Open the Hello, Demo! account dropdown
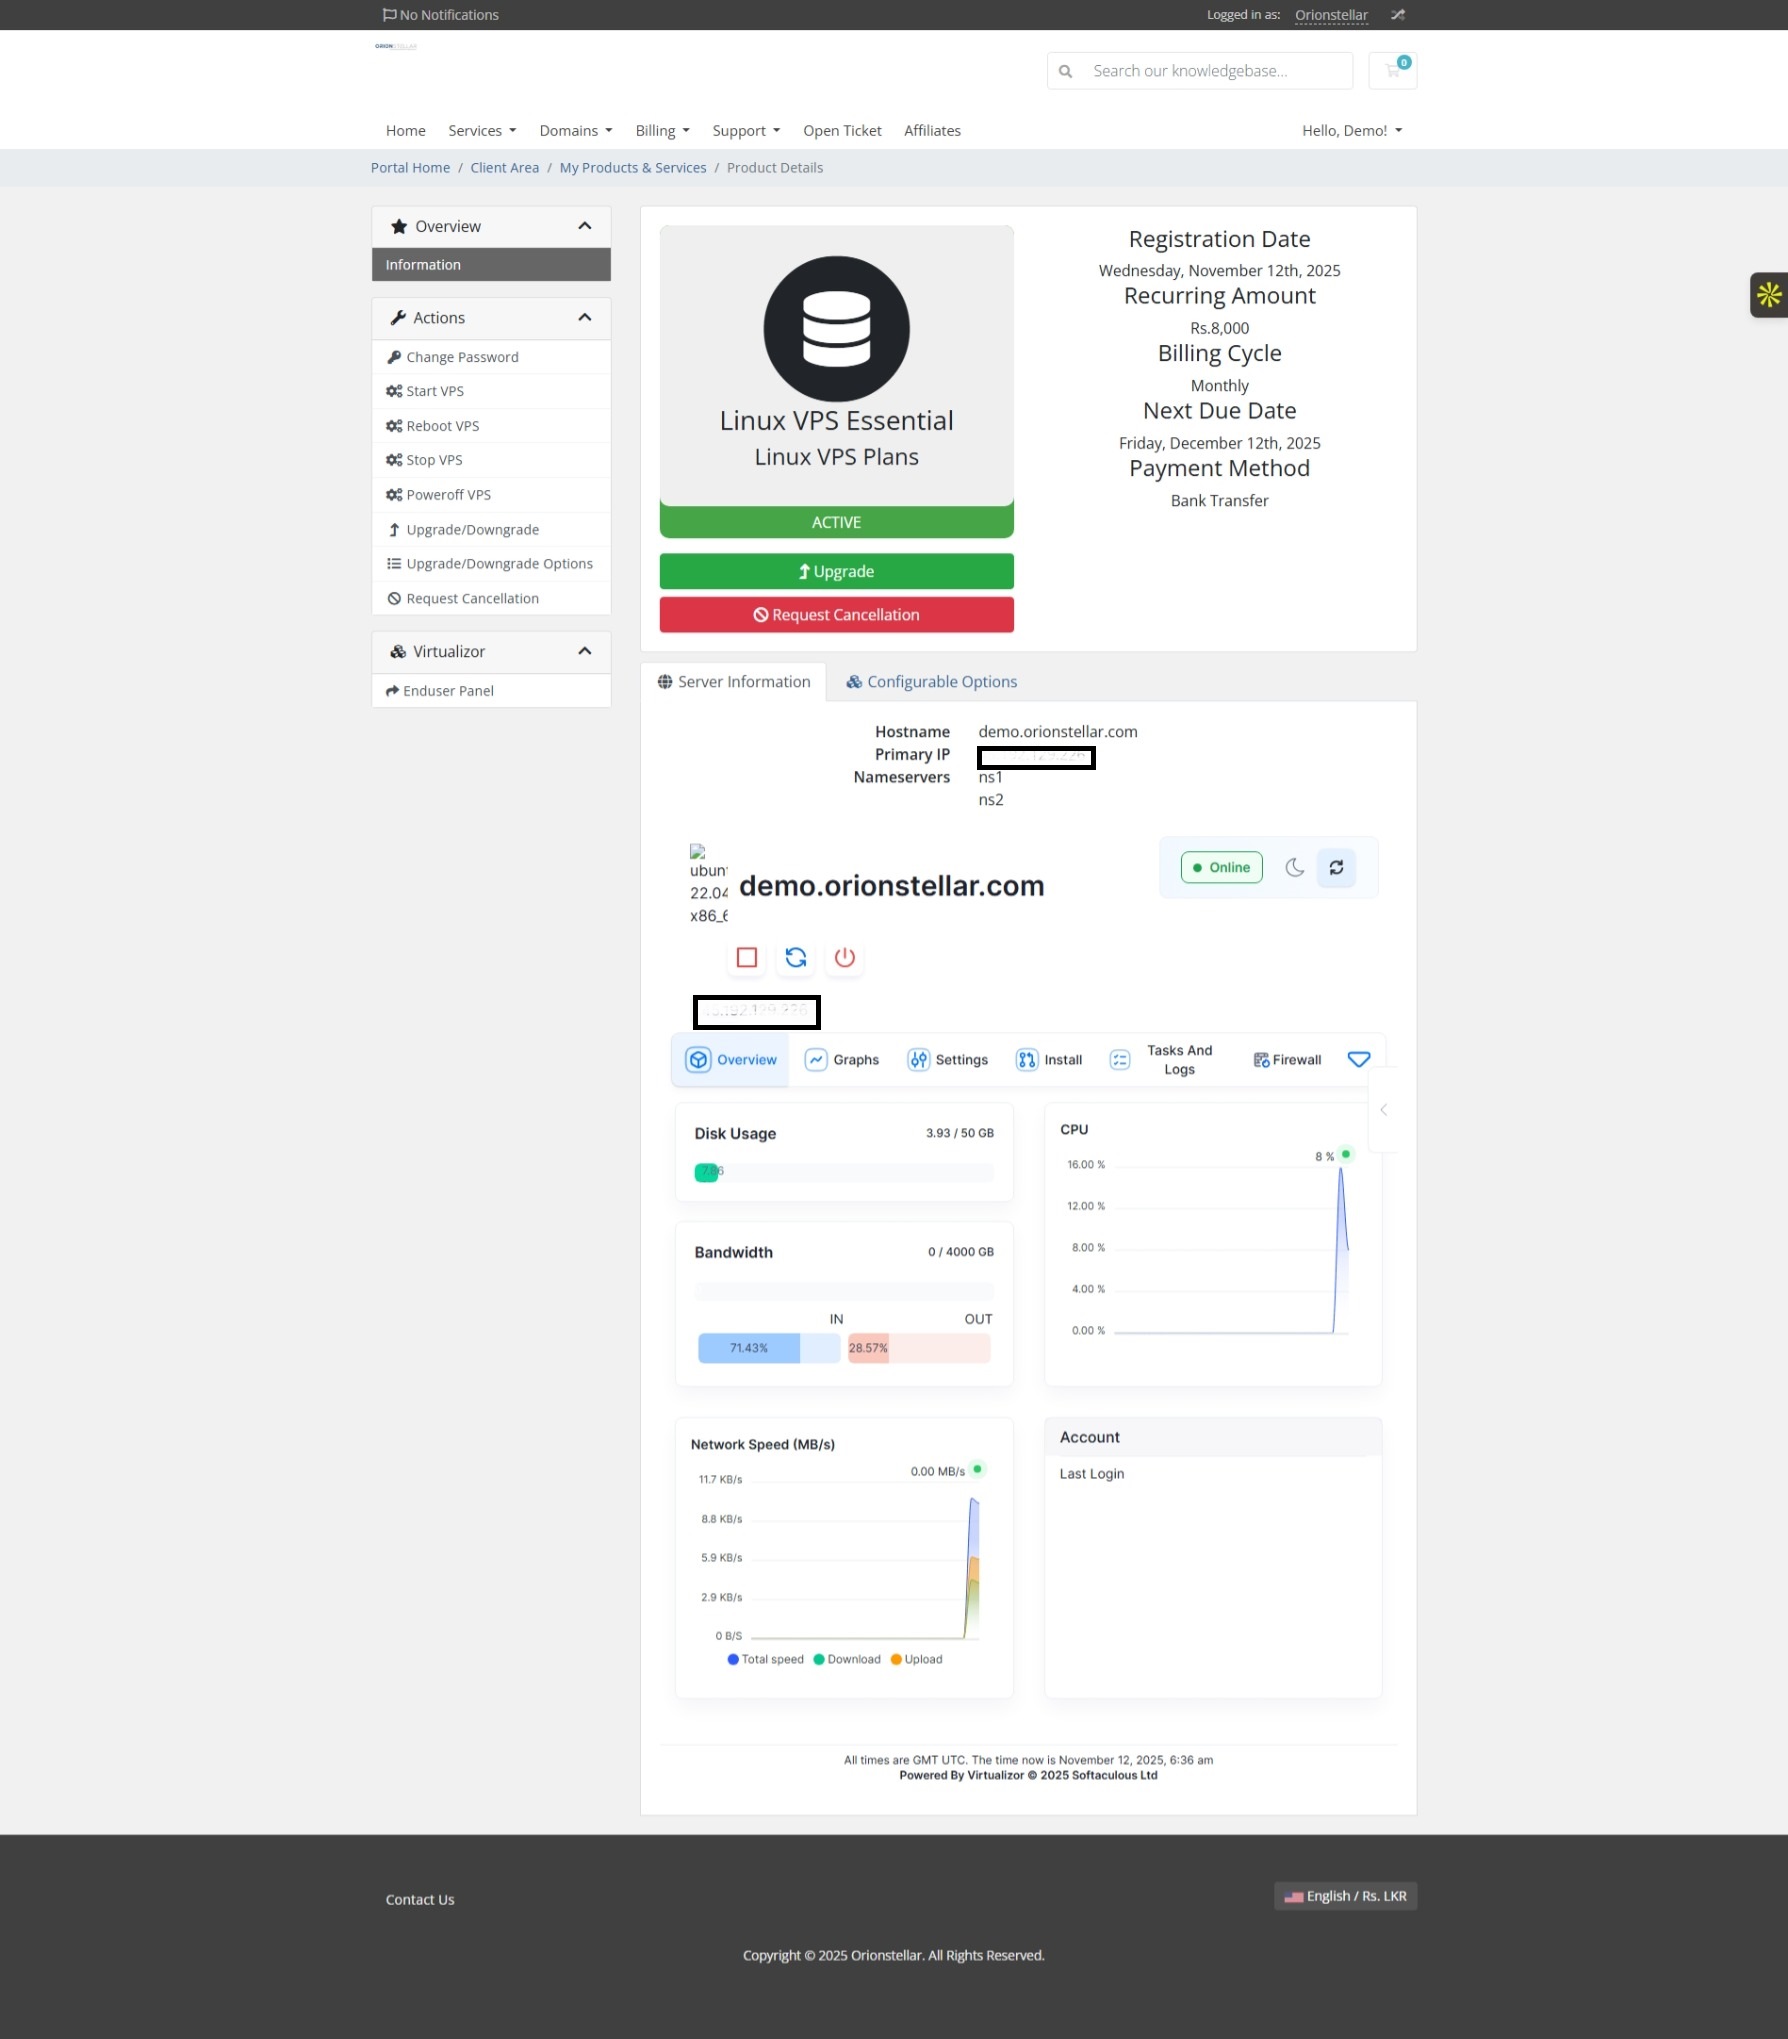The image size is (1788, 2039). point(1351,131)
